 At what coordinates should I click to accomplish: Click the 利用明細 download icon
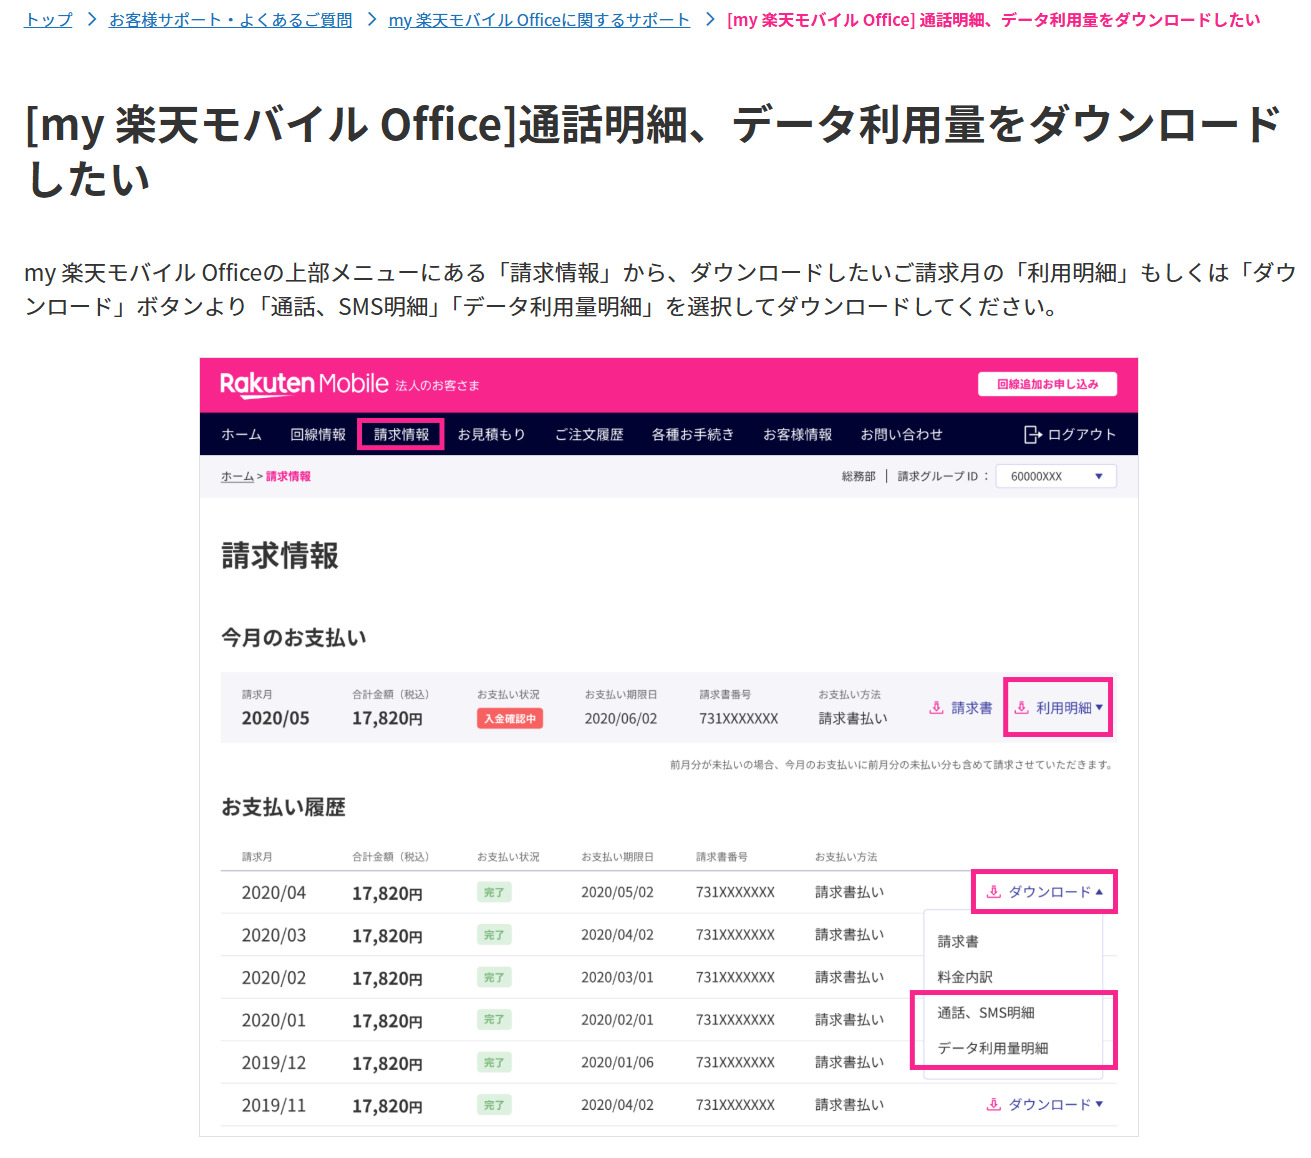(1022, 708)
